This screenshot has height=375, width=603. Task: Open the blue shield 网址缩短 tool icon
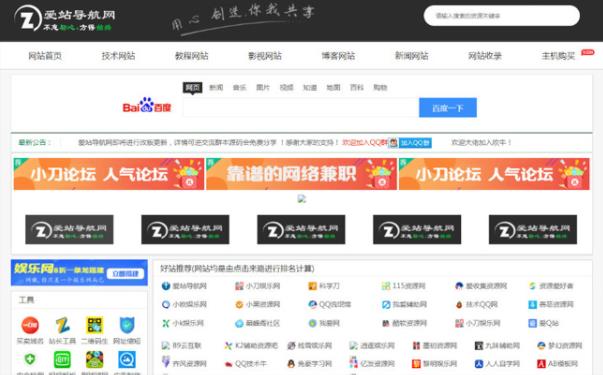coord(127,325)
